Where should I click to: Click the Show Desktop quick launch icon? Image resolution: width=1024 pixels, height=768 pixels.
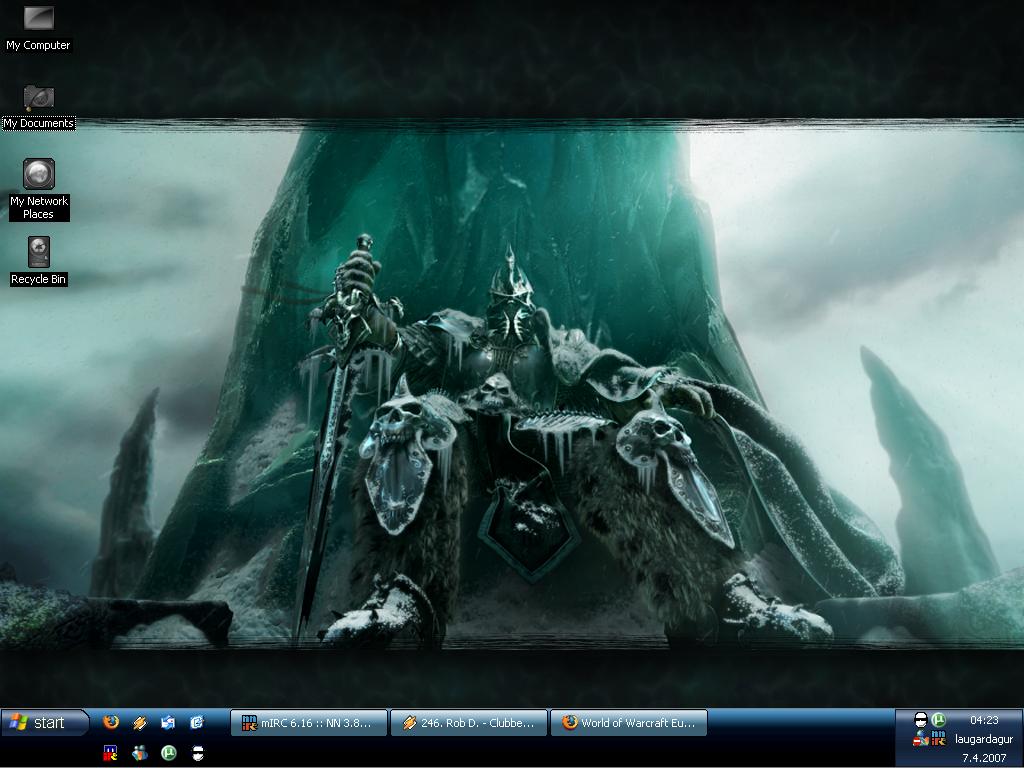click(x=168, y=722)
